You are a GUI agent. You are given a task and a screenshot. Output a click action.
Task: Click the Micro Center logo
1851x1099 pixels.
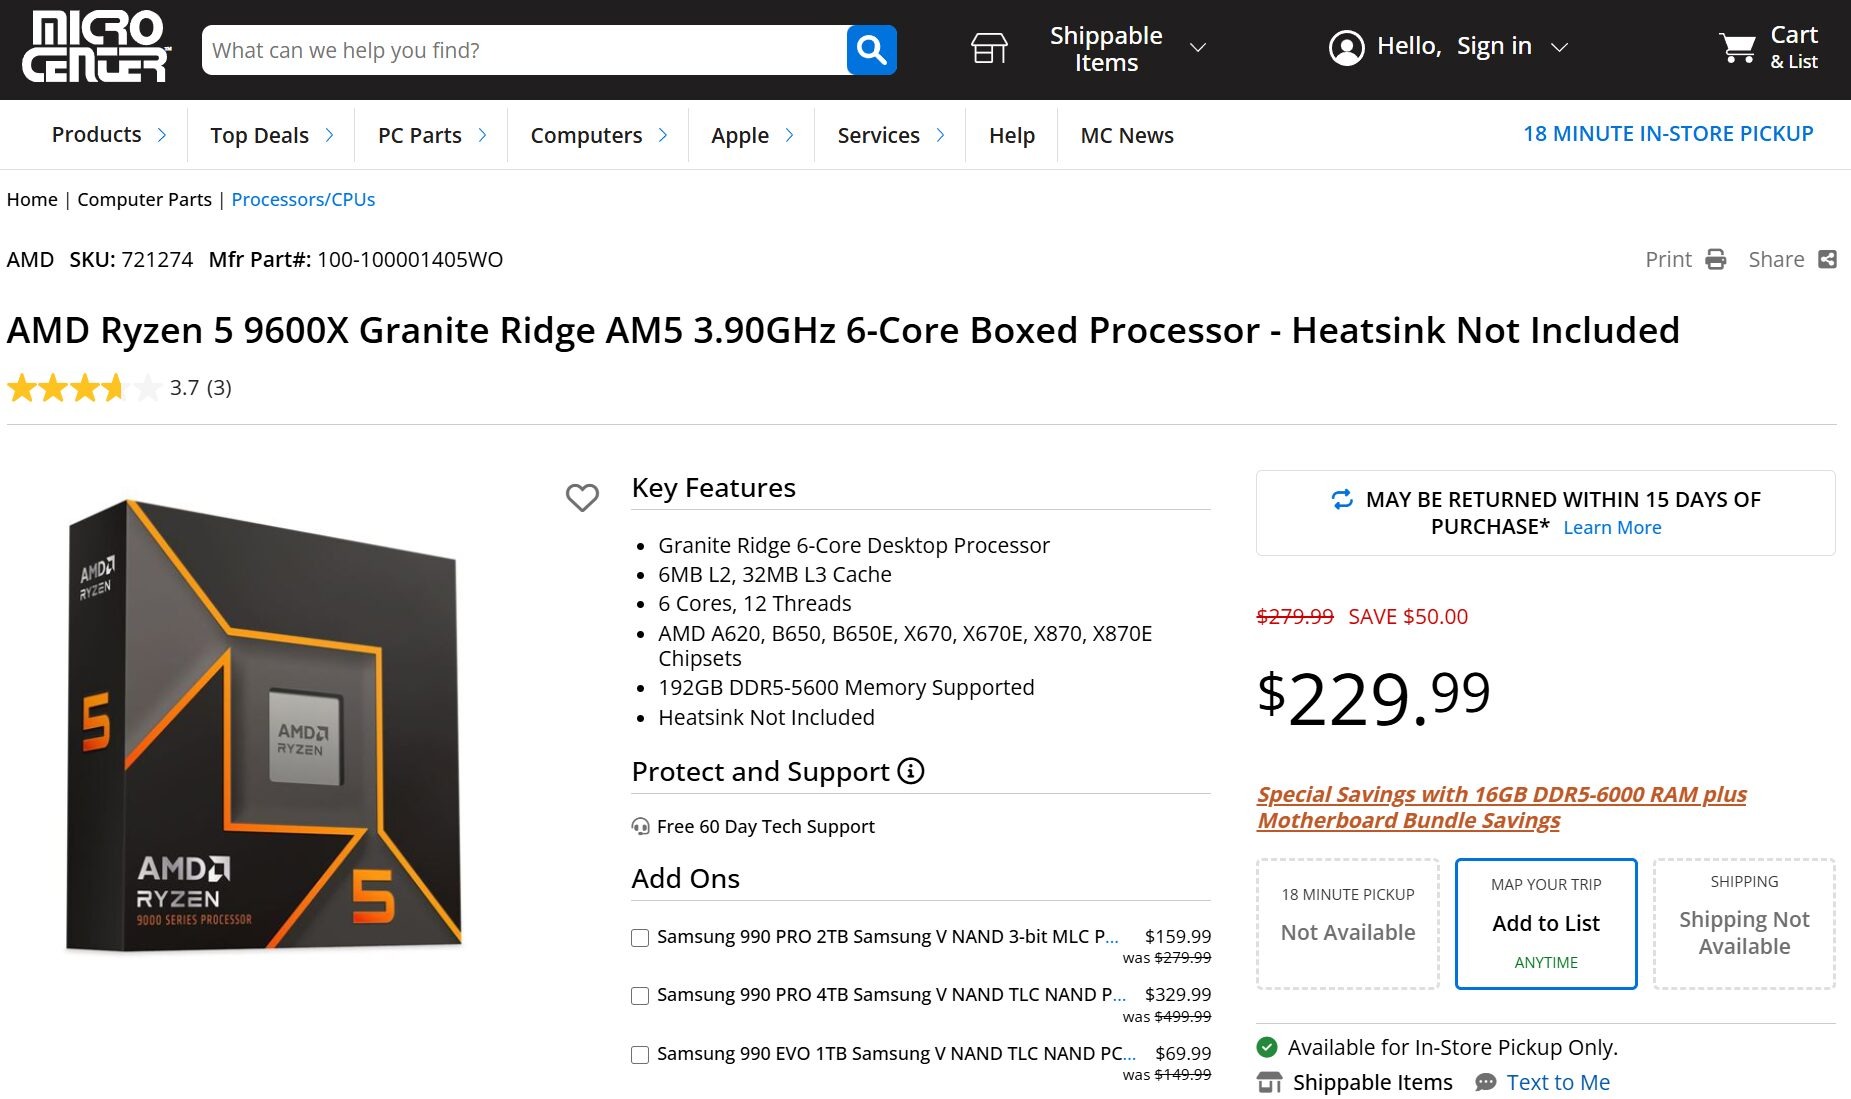click(x=96, y=47)
